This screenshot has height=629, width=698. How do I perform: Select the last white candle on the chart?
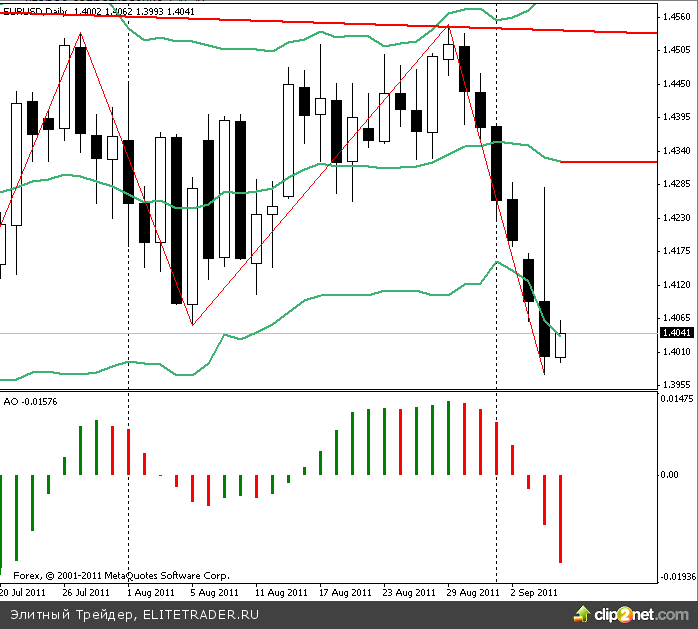(x=561, y=345)
